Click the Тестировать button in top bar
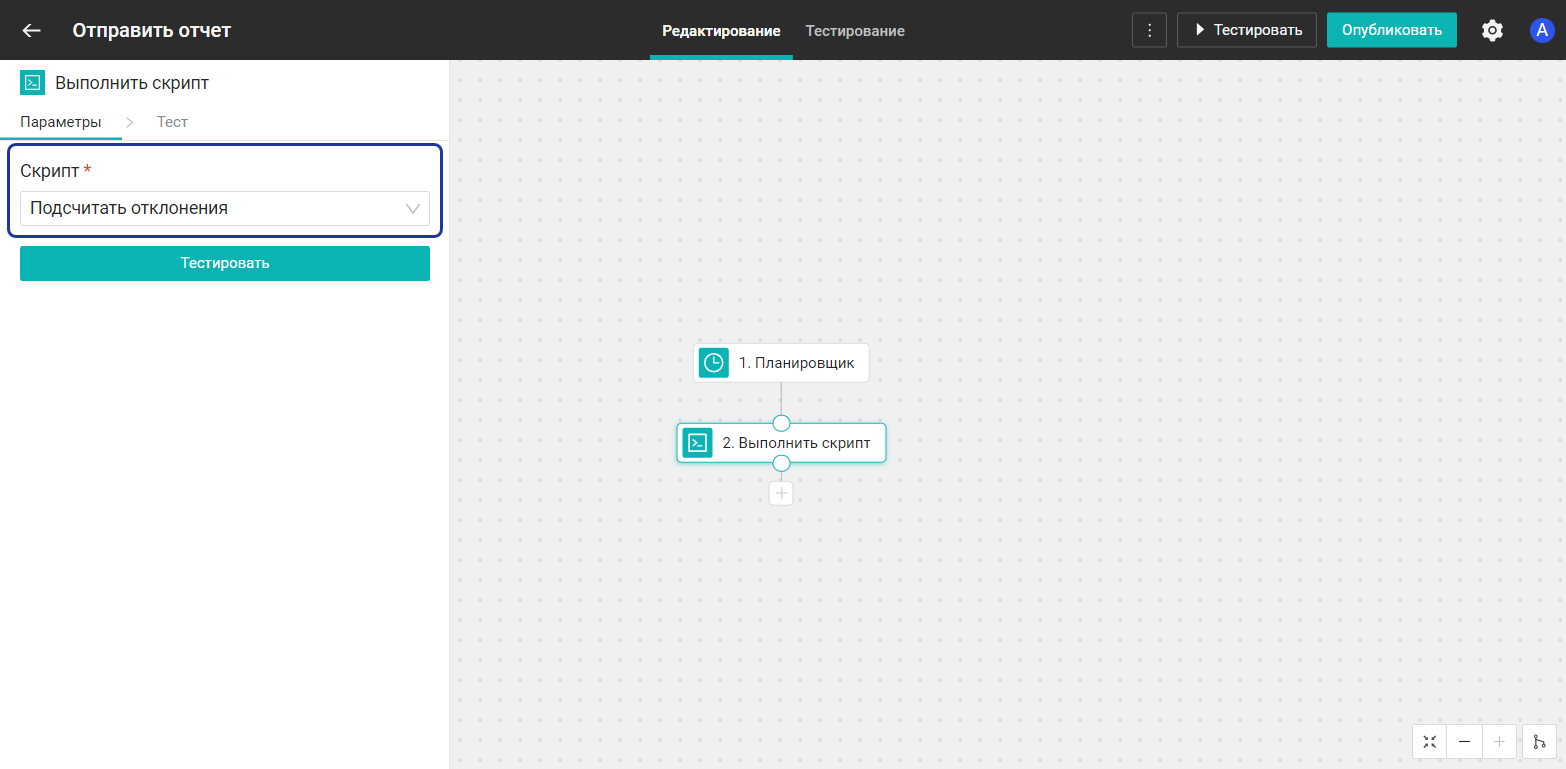1566x769 pixels. click(1247, 30)
